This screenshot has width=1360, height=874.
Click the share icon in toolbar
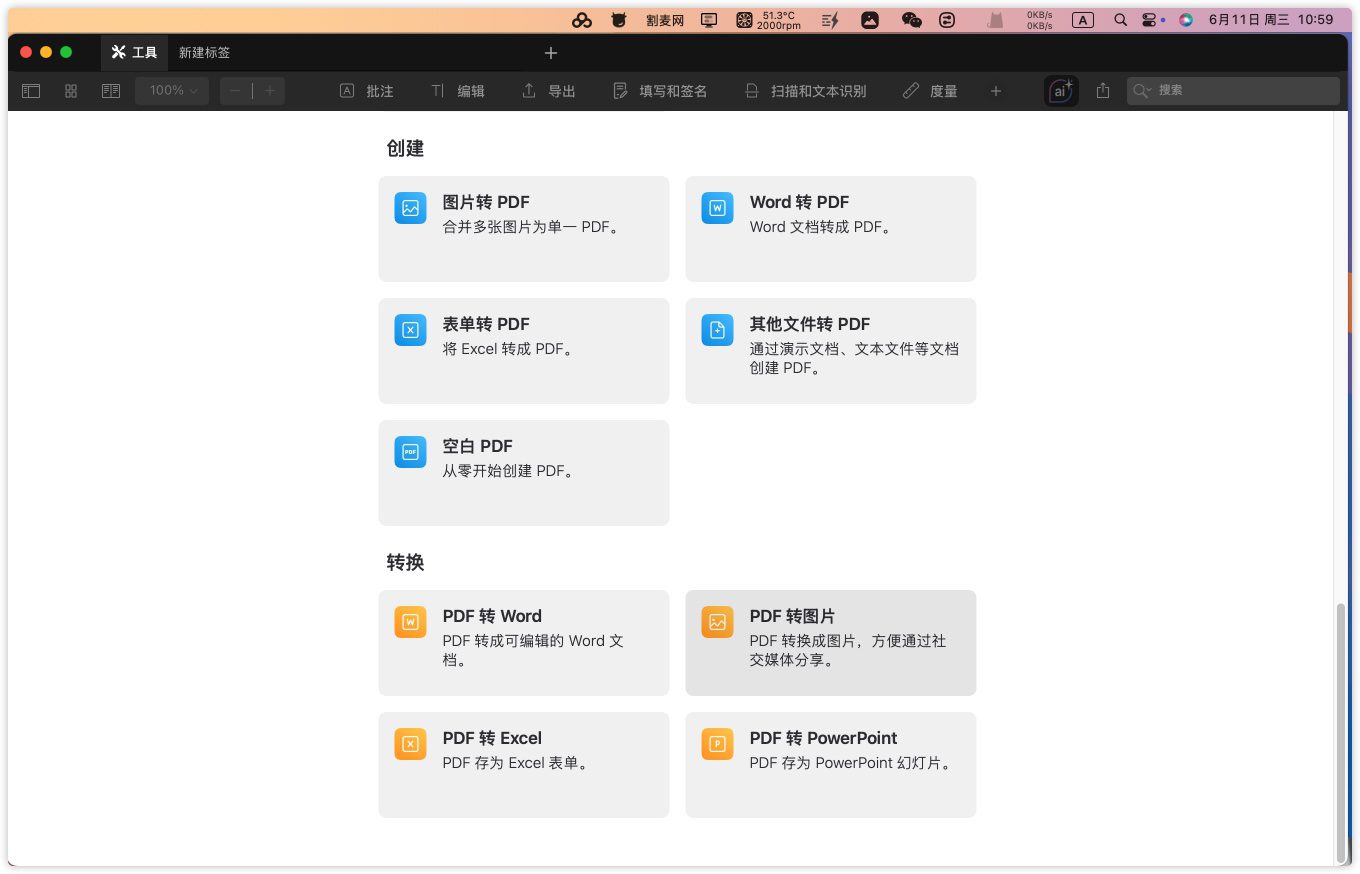[1103, 91]
